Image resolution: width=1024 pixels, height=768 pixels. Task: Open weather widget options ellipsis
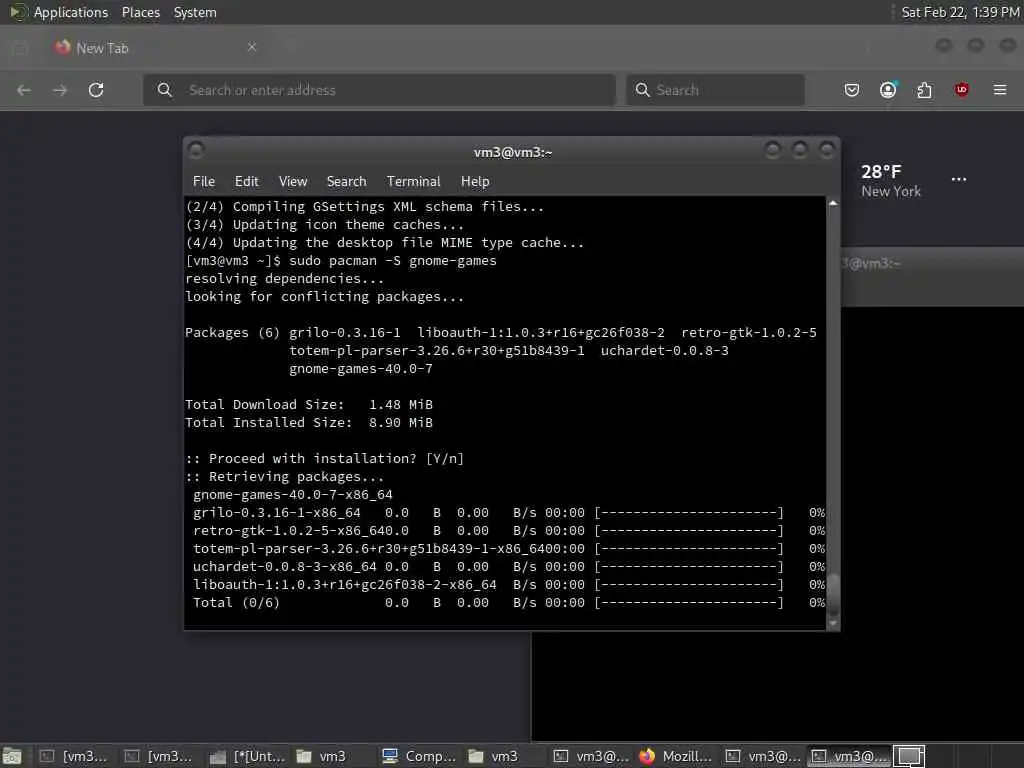[x=959, y=180]
